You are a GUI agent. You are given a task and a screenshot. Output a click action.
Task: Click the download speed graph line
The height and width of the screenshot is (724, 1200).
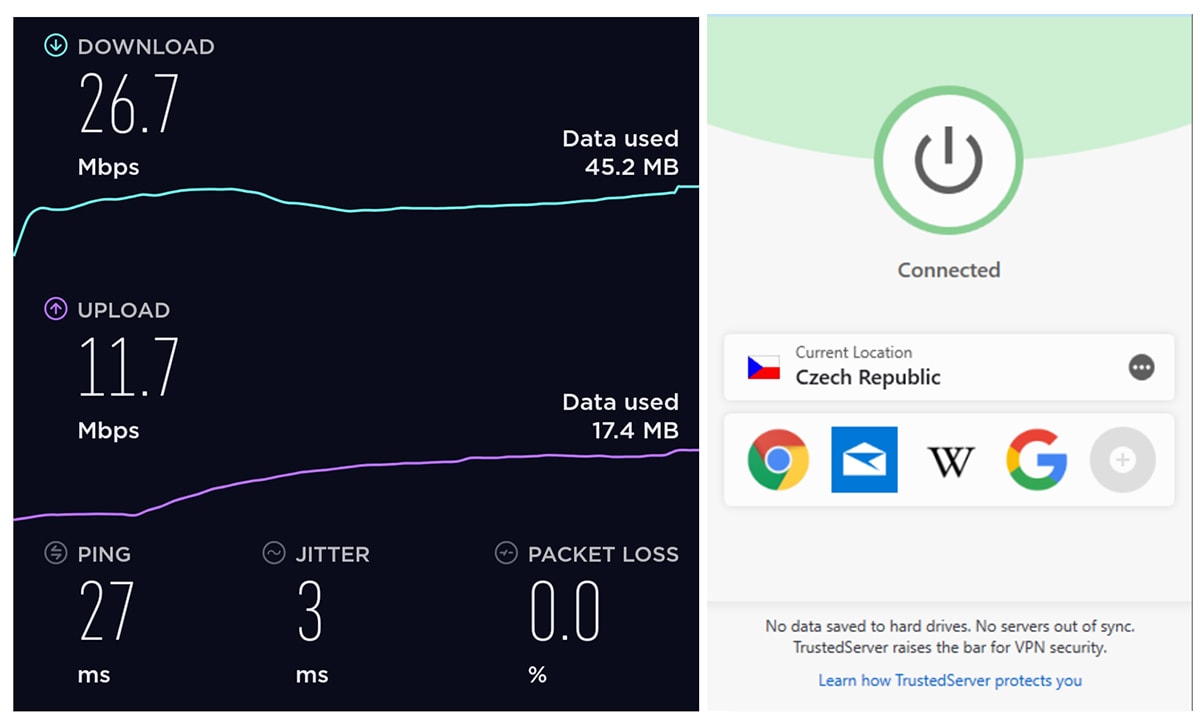pos(356,206)
